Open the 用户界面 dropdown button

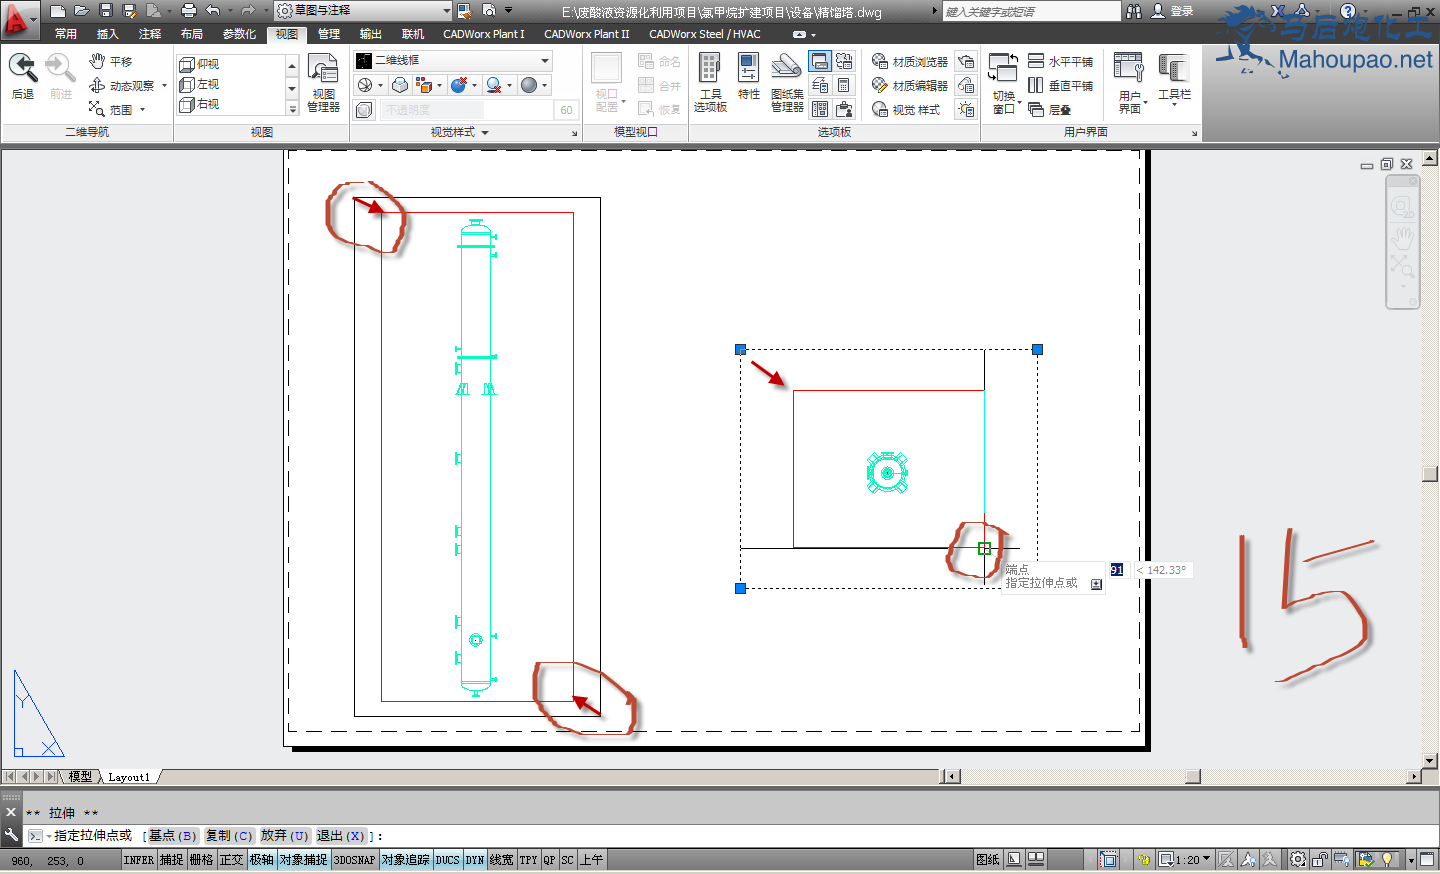[1129, 84]
